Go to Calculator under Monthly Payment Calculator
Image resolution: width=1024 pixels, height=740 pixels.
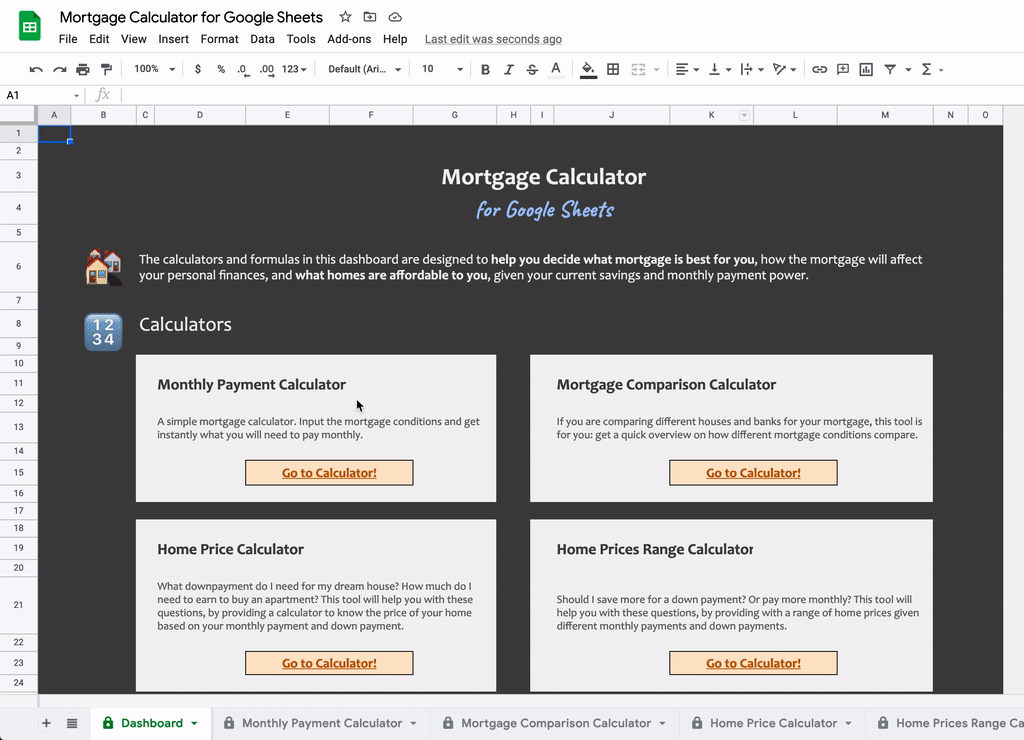(329, 473)
